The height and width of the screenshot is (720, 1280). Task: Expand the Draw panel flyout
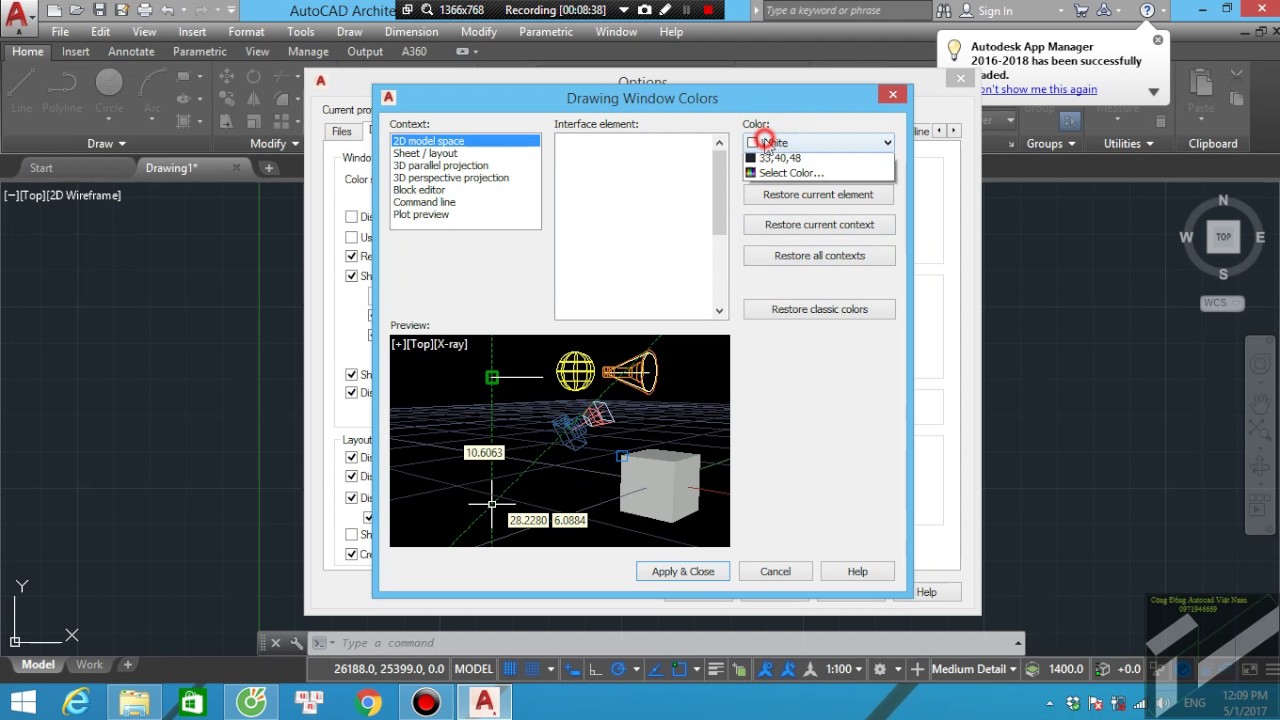pos(106,143)
